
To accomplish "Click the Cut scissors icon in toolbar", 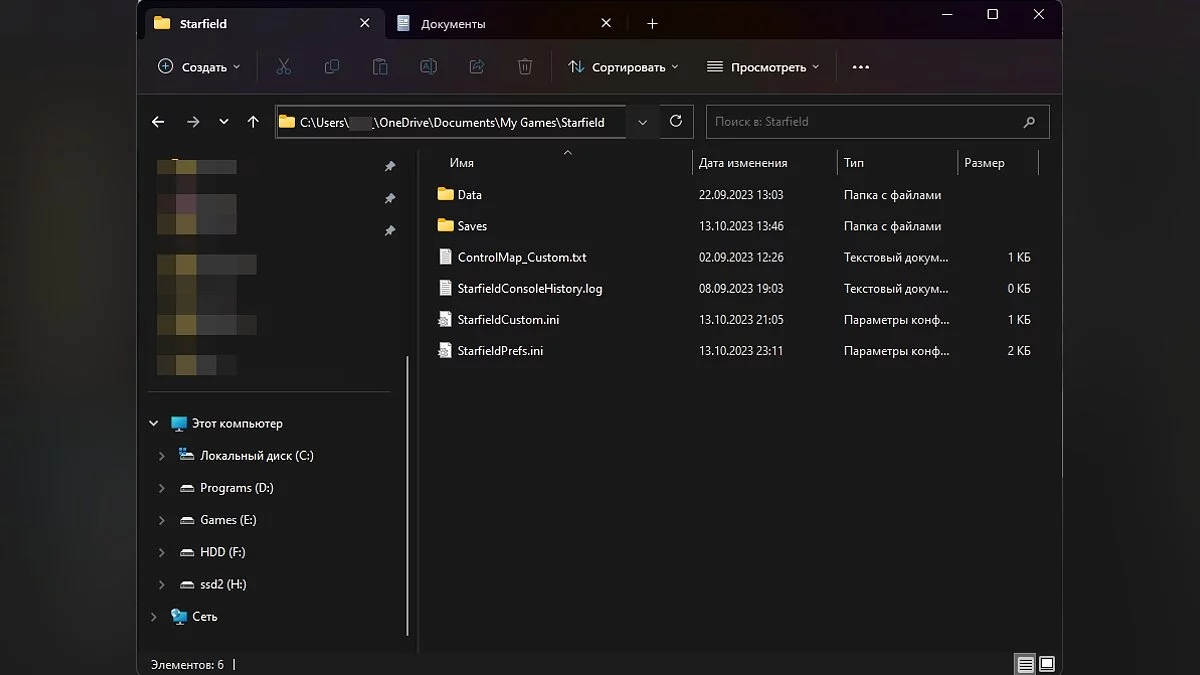I will (x=284, y=67).
